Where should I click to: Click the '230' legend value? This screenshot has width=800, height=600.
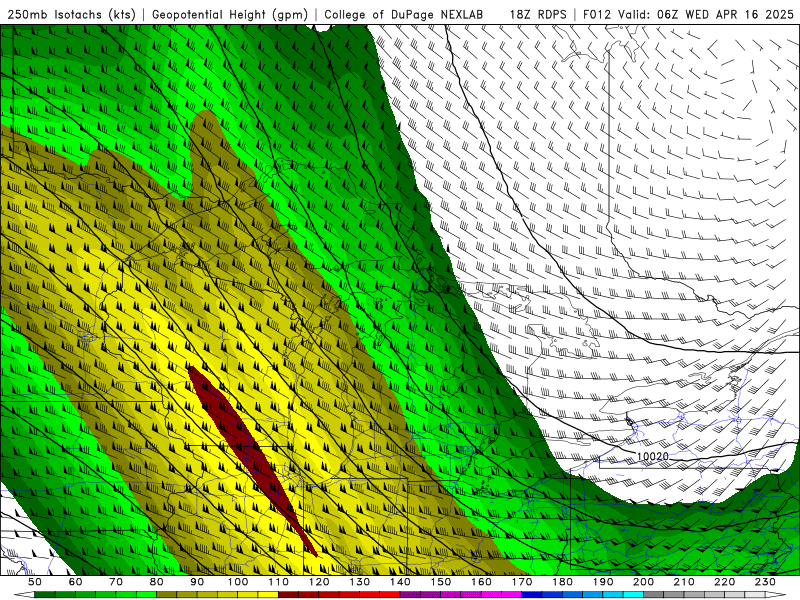tap(765, 582)
